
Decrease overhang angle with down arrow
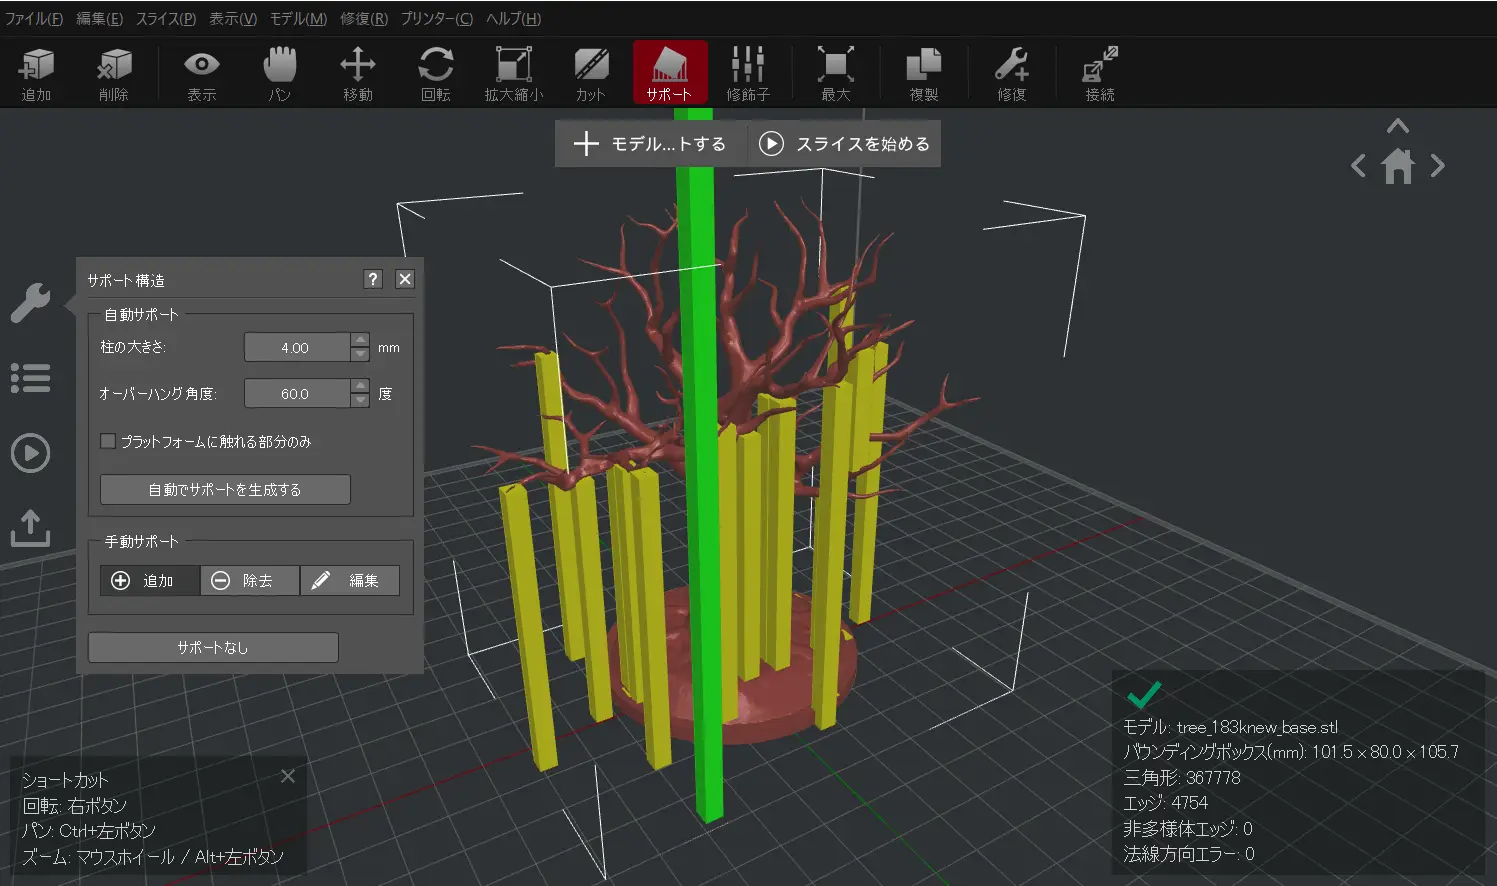361,401
